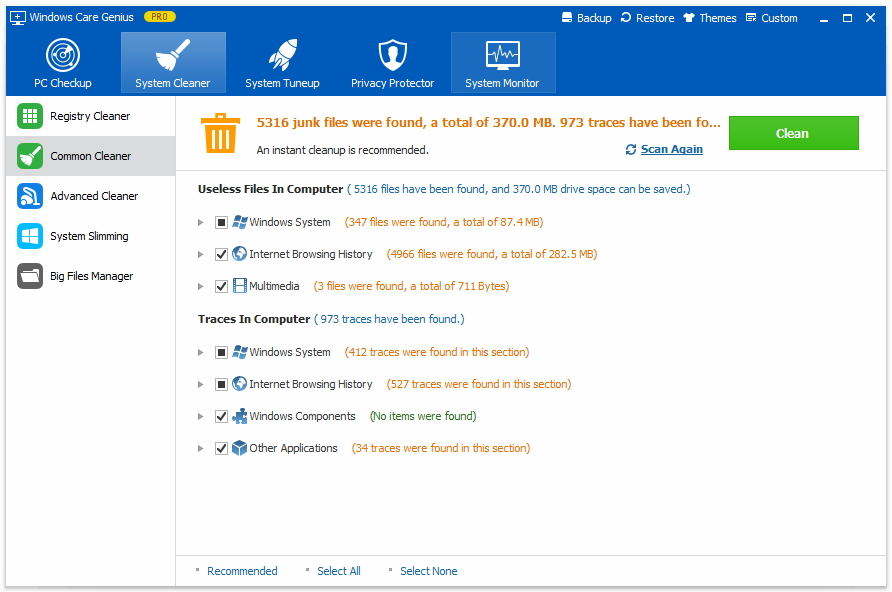
Task: Switch to the PC Checkup tab
Action: point(63,63)
